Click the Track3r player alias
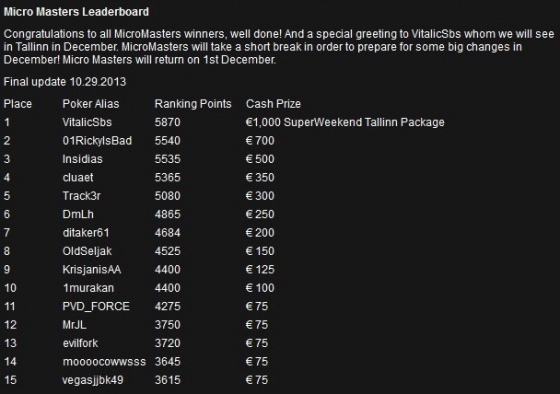The image size is (560, 394). point(81,196)
